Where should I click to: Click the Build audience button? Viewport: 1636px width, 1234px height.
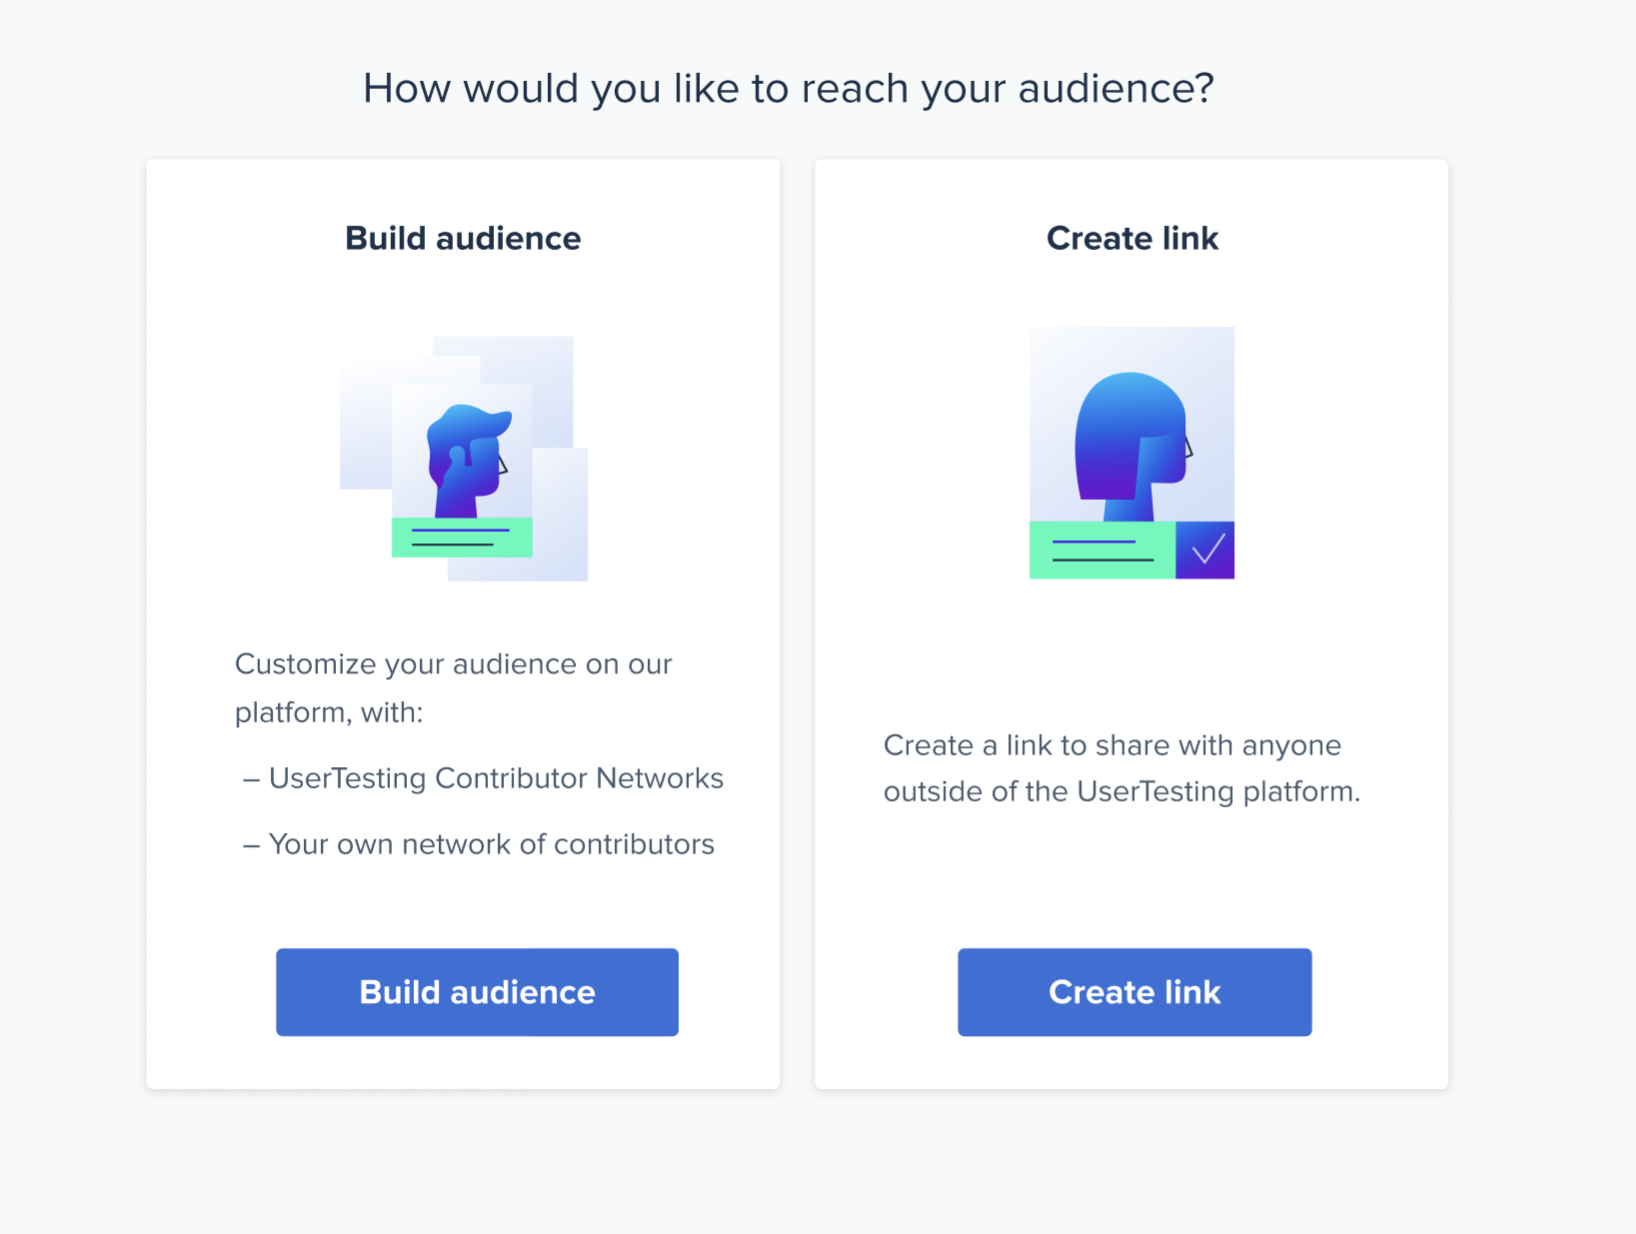[x=477, y=992]
